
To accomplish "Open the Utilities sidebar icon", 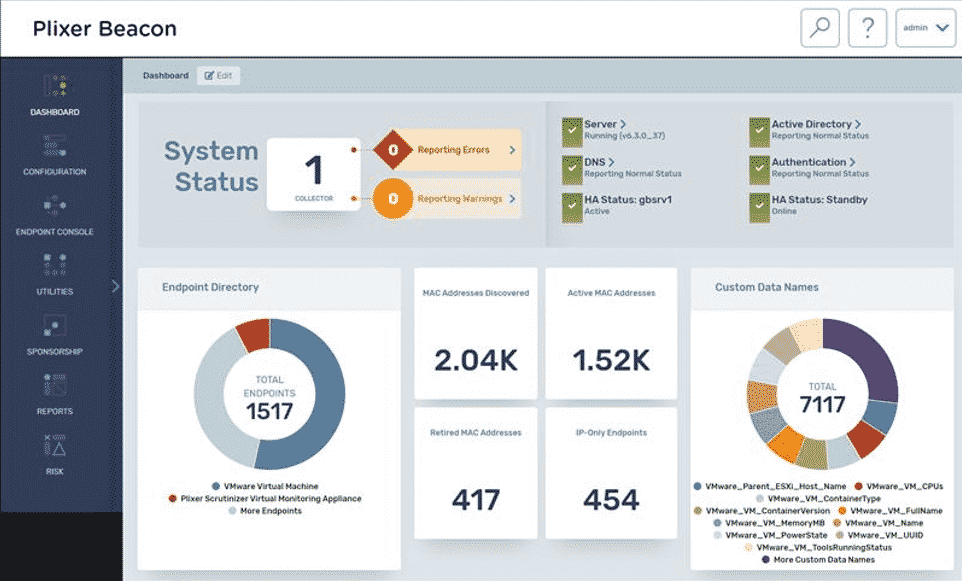I will click(55, 264).
